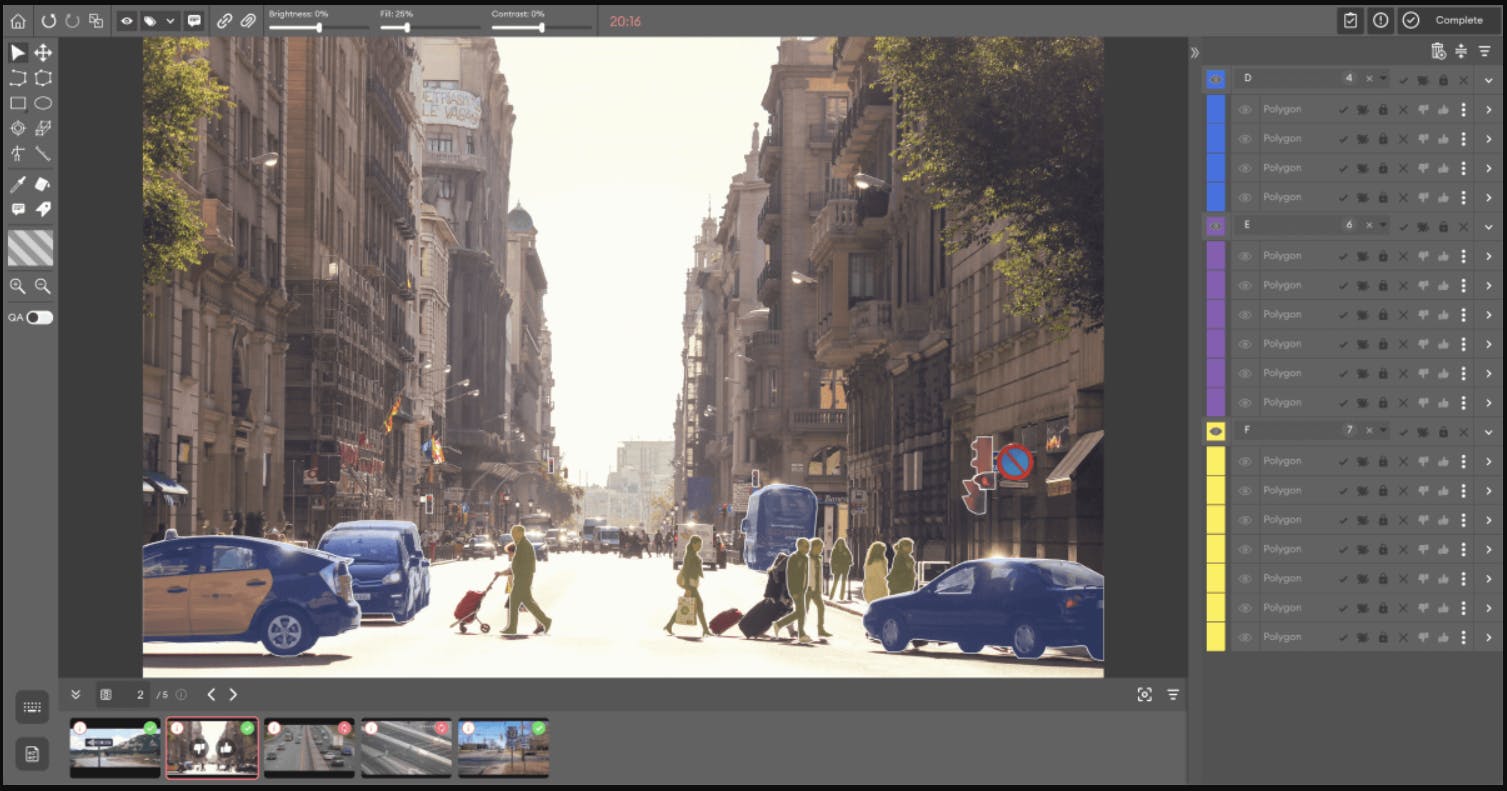Open the filter icon right of the image navigation
Screen dimensions: 1507x791
coord(1173,694)
